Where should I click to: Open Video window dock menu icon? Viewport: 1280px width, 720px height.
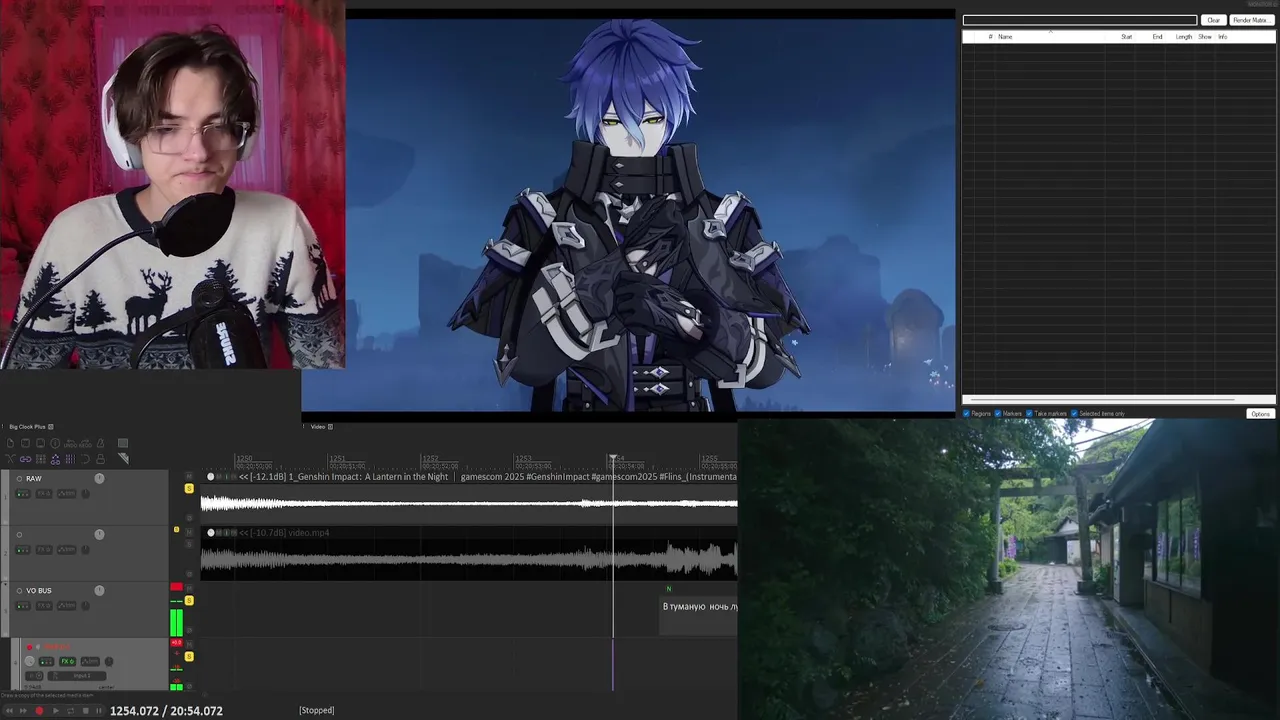click(x=330, y=427)
